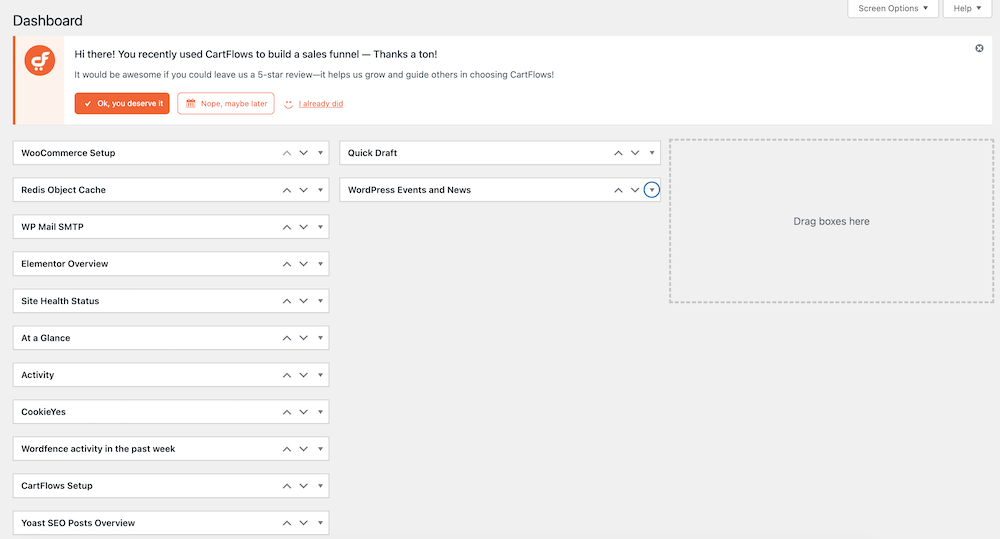Move Elementor Overview box down
This screenshot has width=1000, height=539.
click(x=303, y=264)
